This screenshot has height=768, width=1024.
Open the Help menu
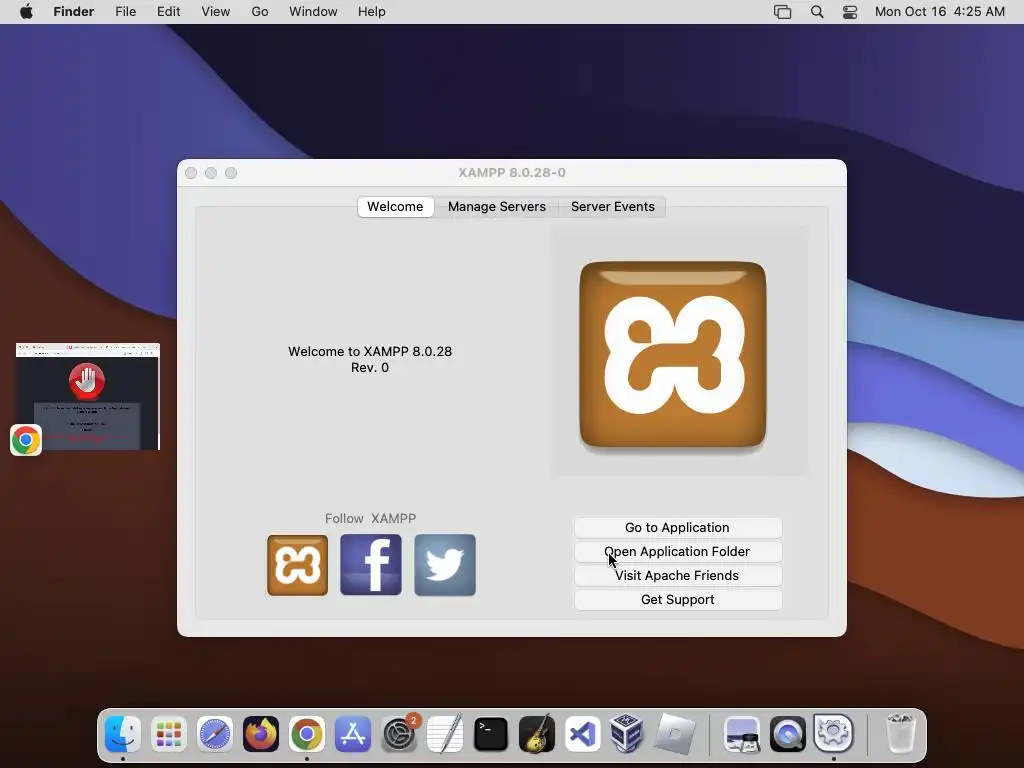tap(372, 12)
